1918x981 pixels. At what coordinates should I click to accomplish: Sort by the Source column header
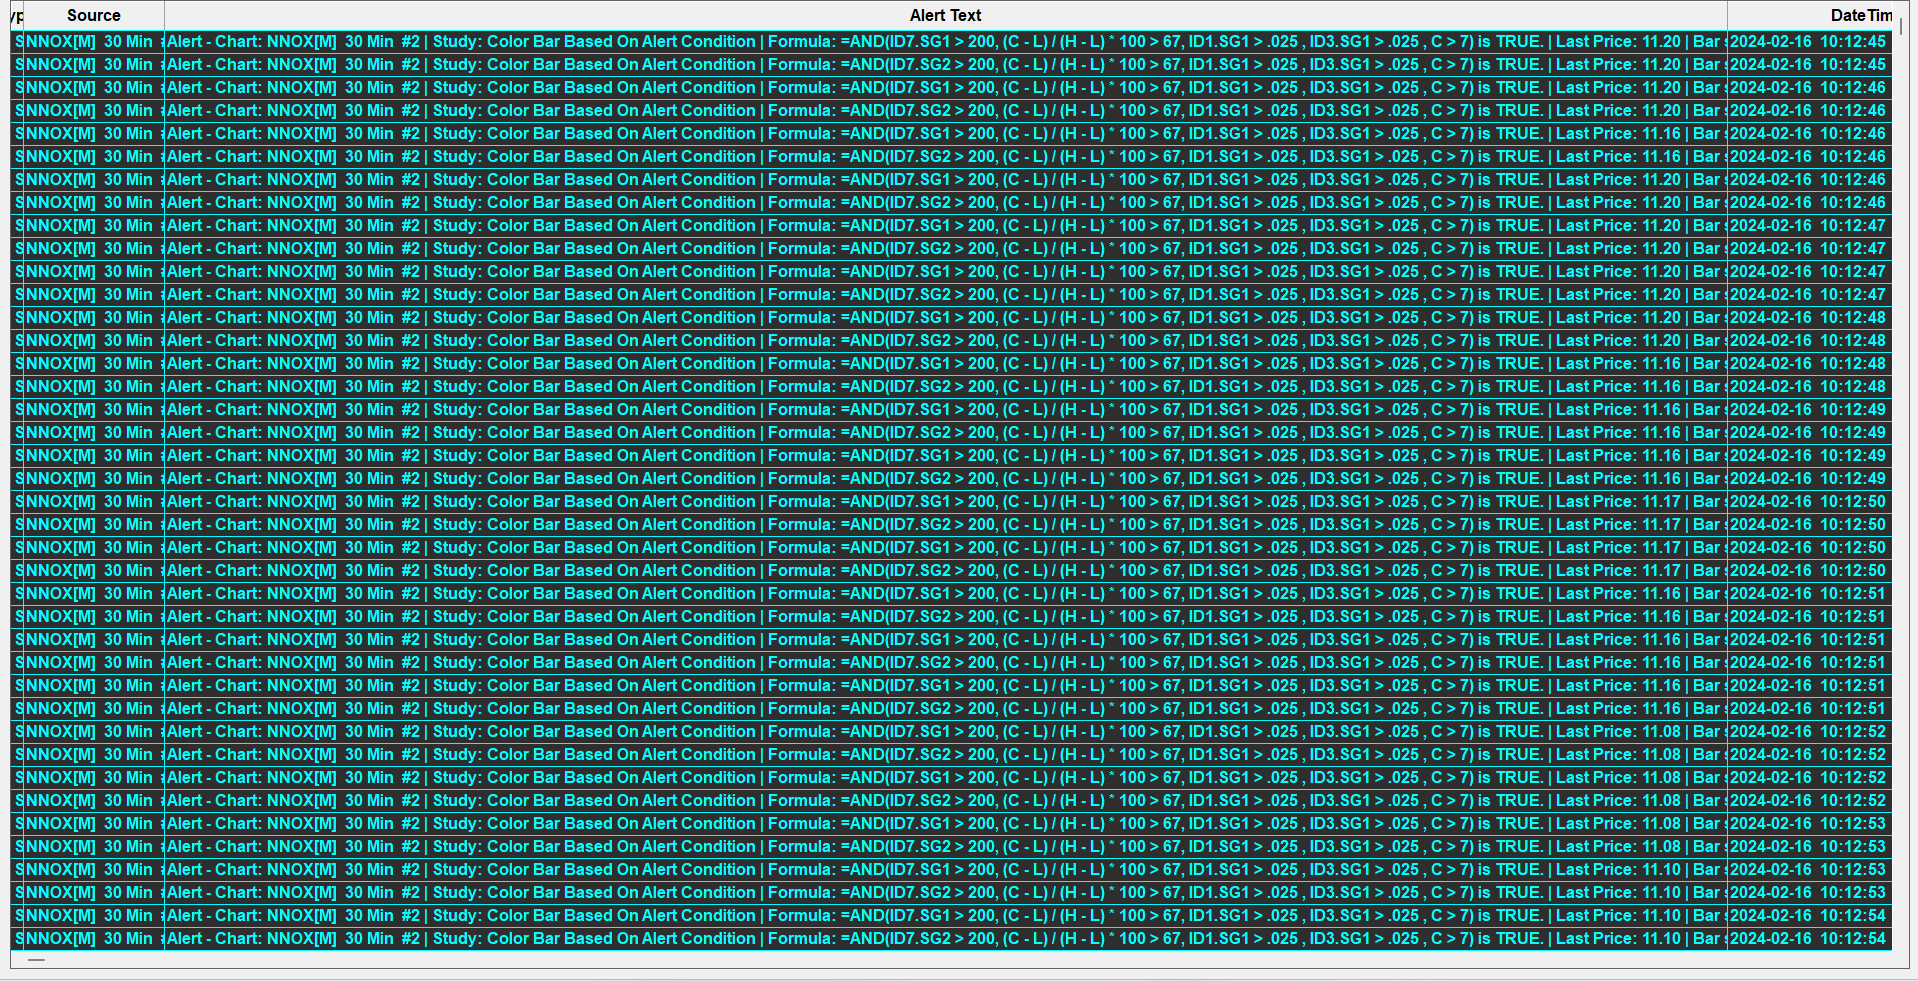94,15
